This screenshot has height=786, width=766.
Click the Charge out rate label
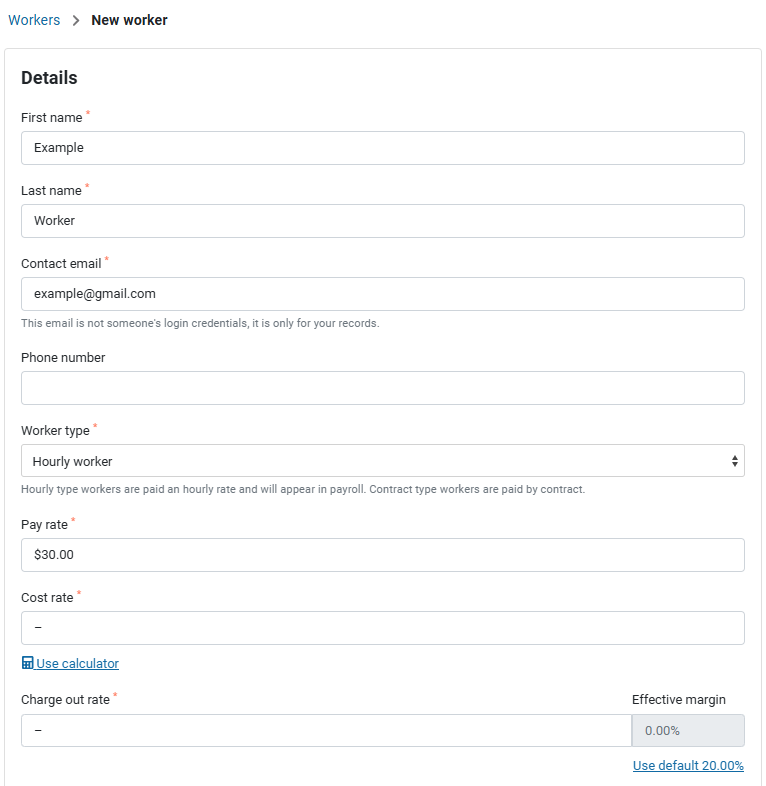pos(65,700)
